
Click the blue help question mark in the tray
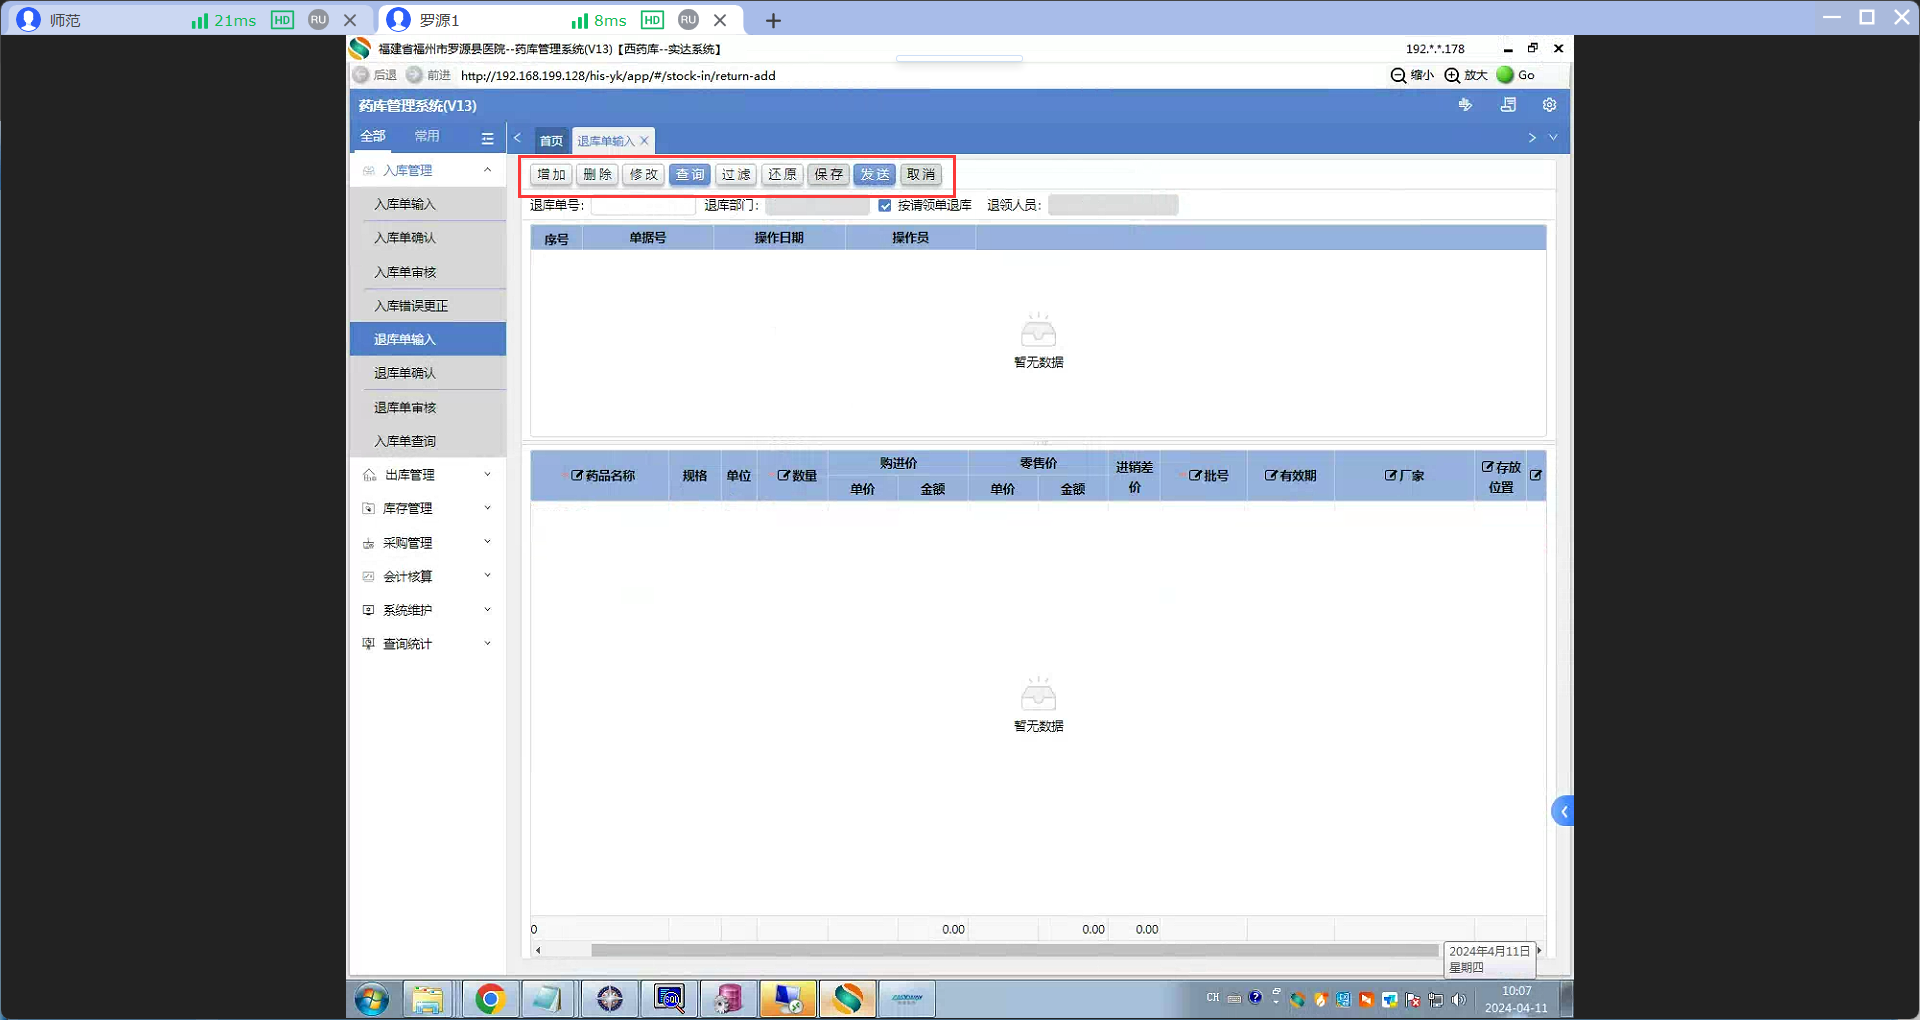[x=1255, y=997]
